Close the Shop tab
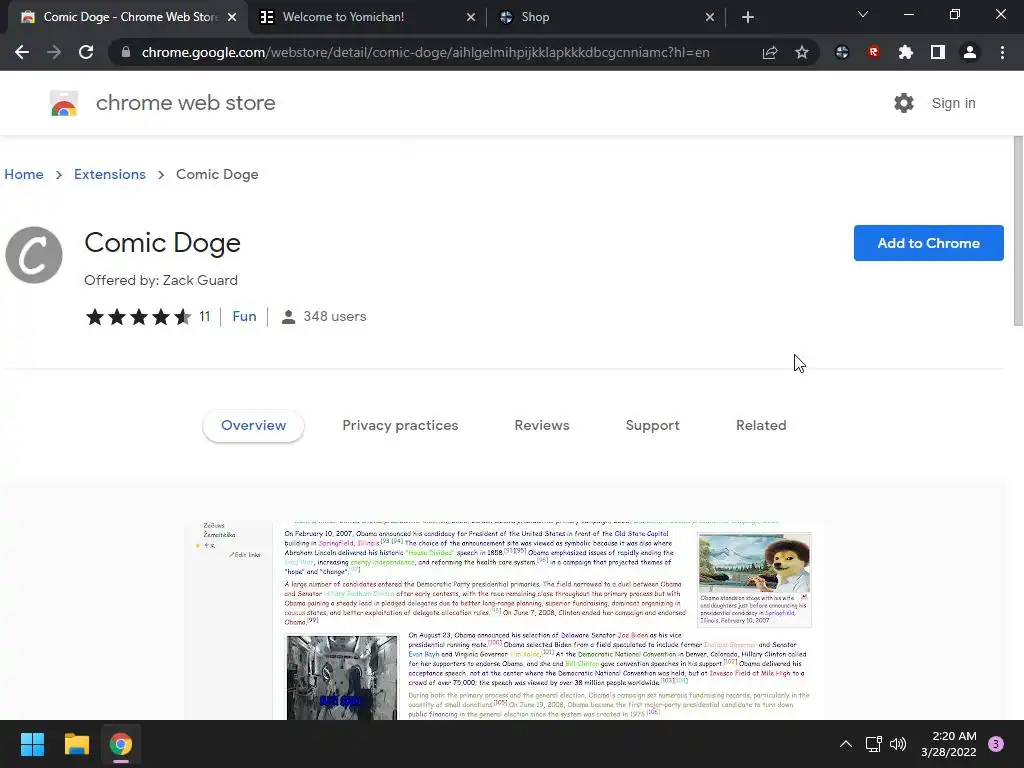 710,17
